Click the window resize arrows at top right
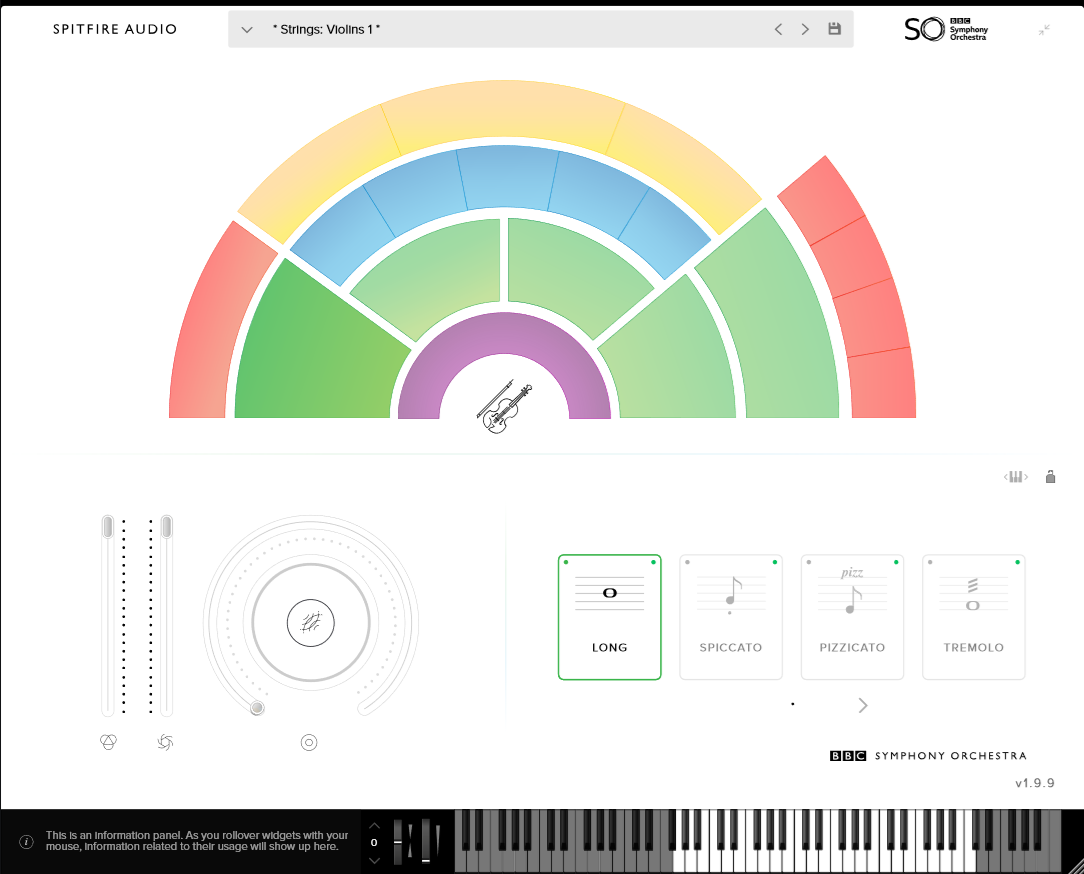 tap(1044, 30)
